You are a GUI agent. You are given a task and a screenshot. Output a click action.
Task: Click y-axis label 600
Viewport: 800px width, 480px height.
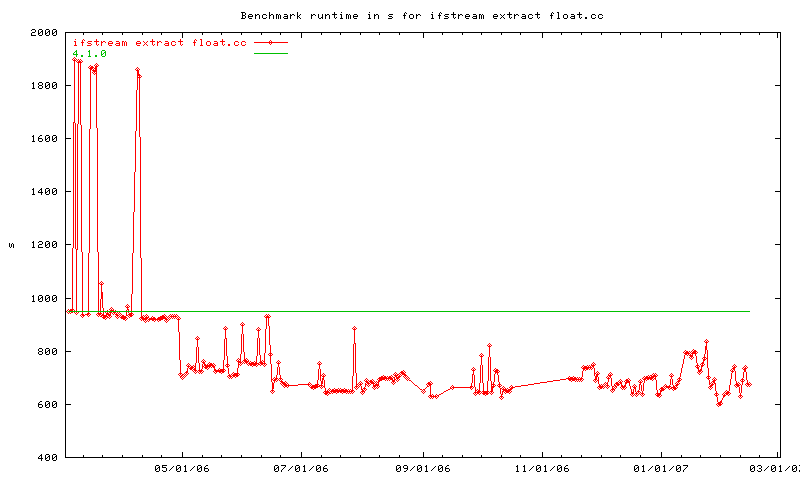coord(48,405)
